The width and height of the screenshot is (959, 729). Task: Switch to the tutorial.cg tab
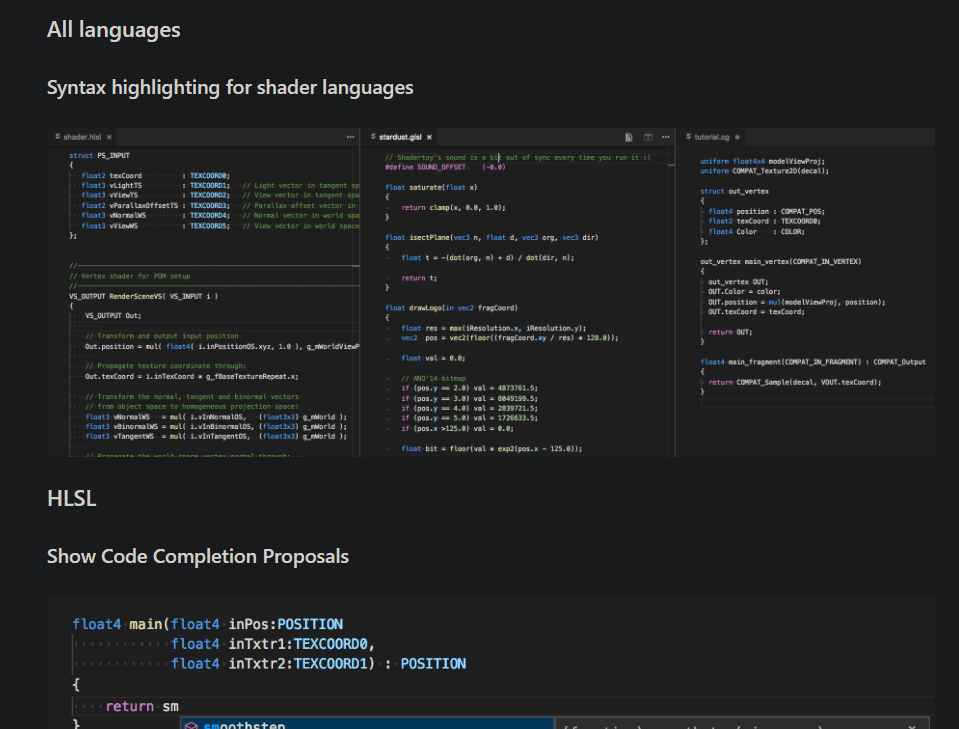[711, 138]
